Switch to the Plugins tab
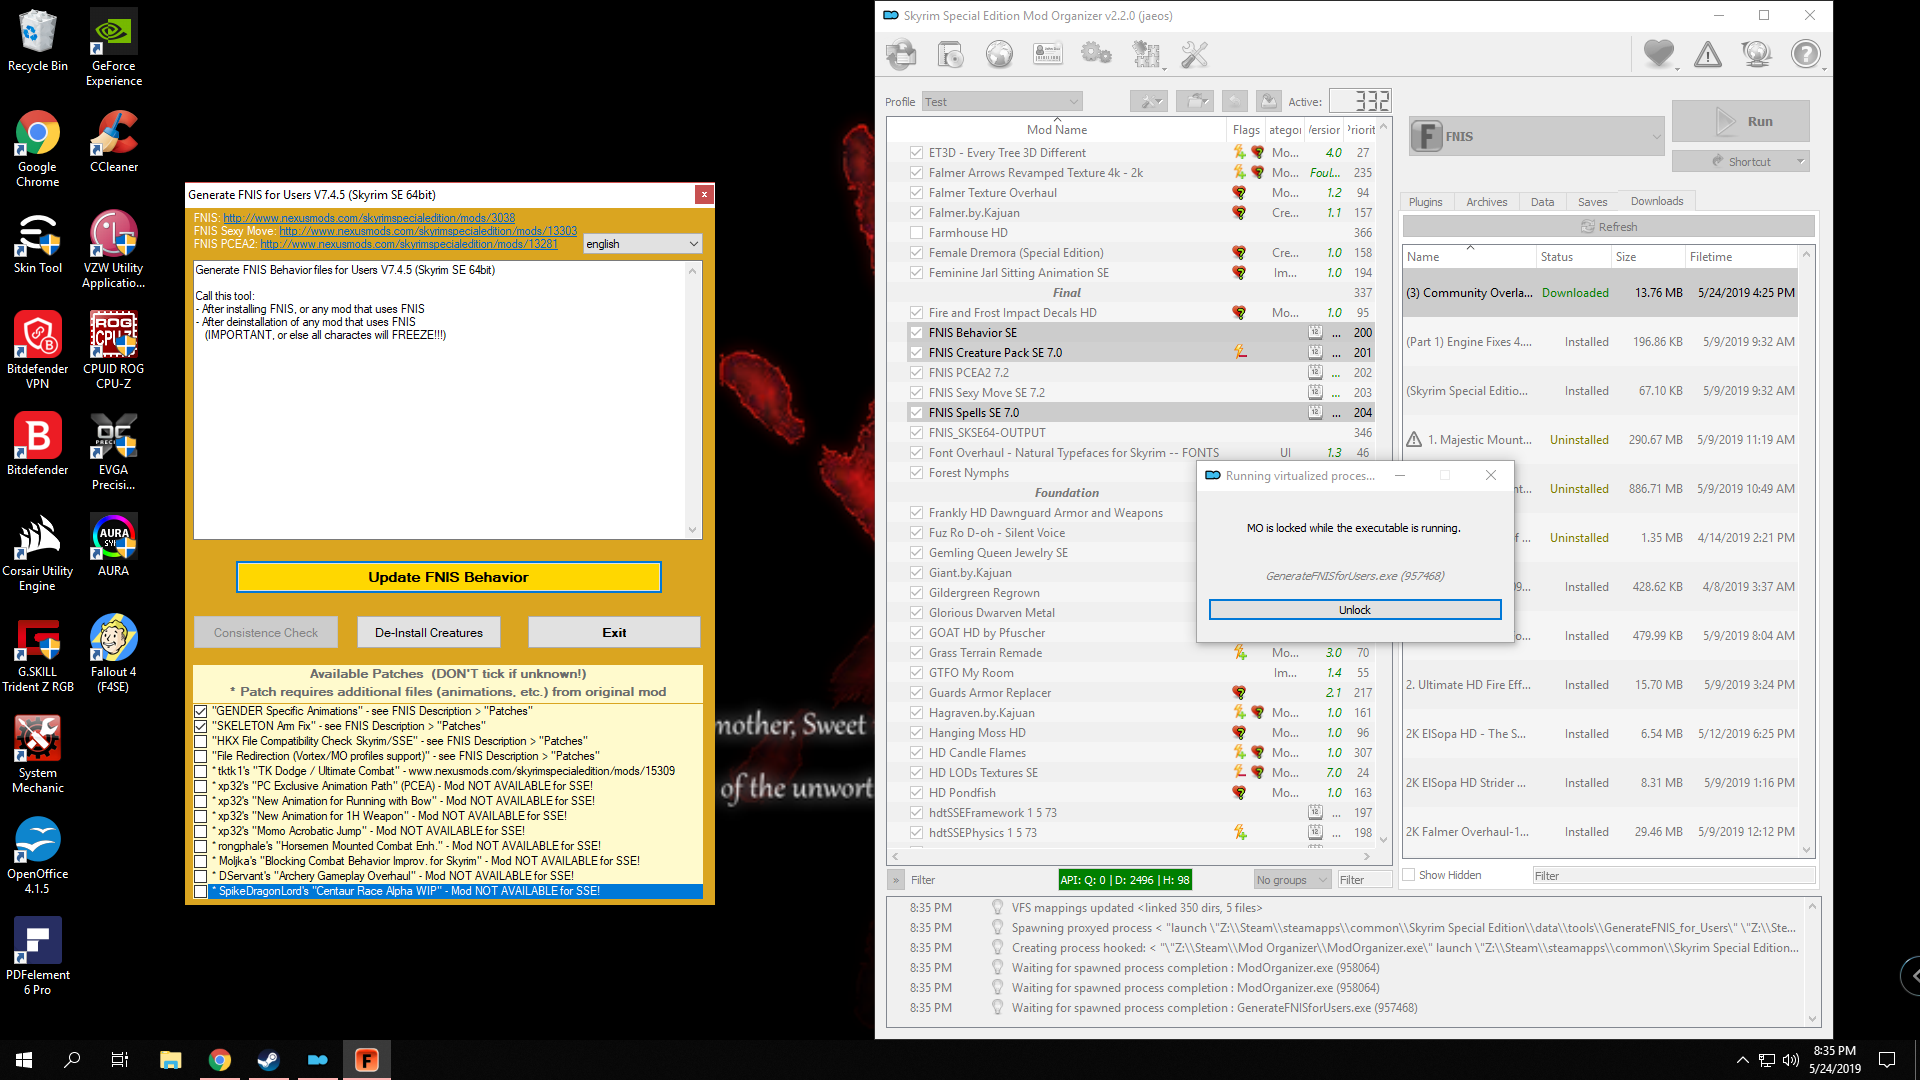Screen dimensions: 1920x1080 click(1425, 202)
